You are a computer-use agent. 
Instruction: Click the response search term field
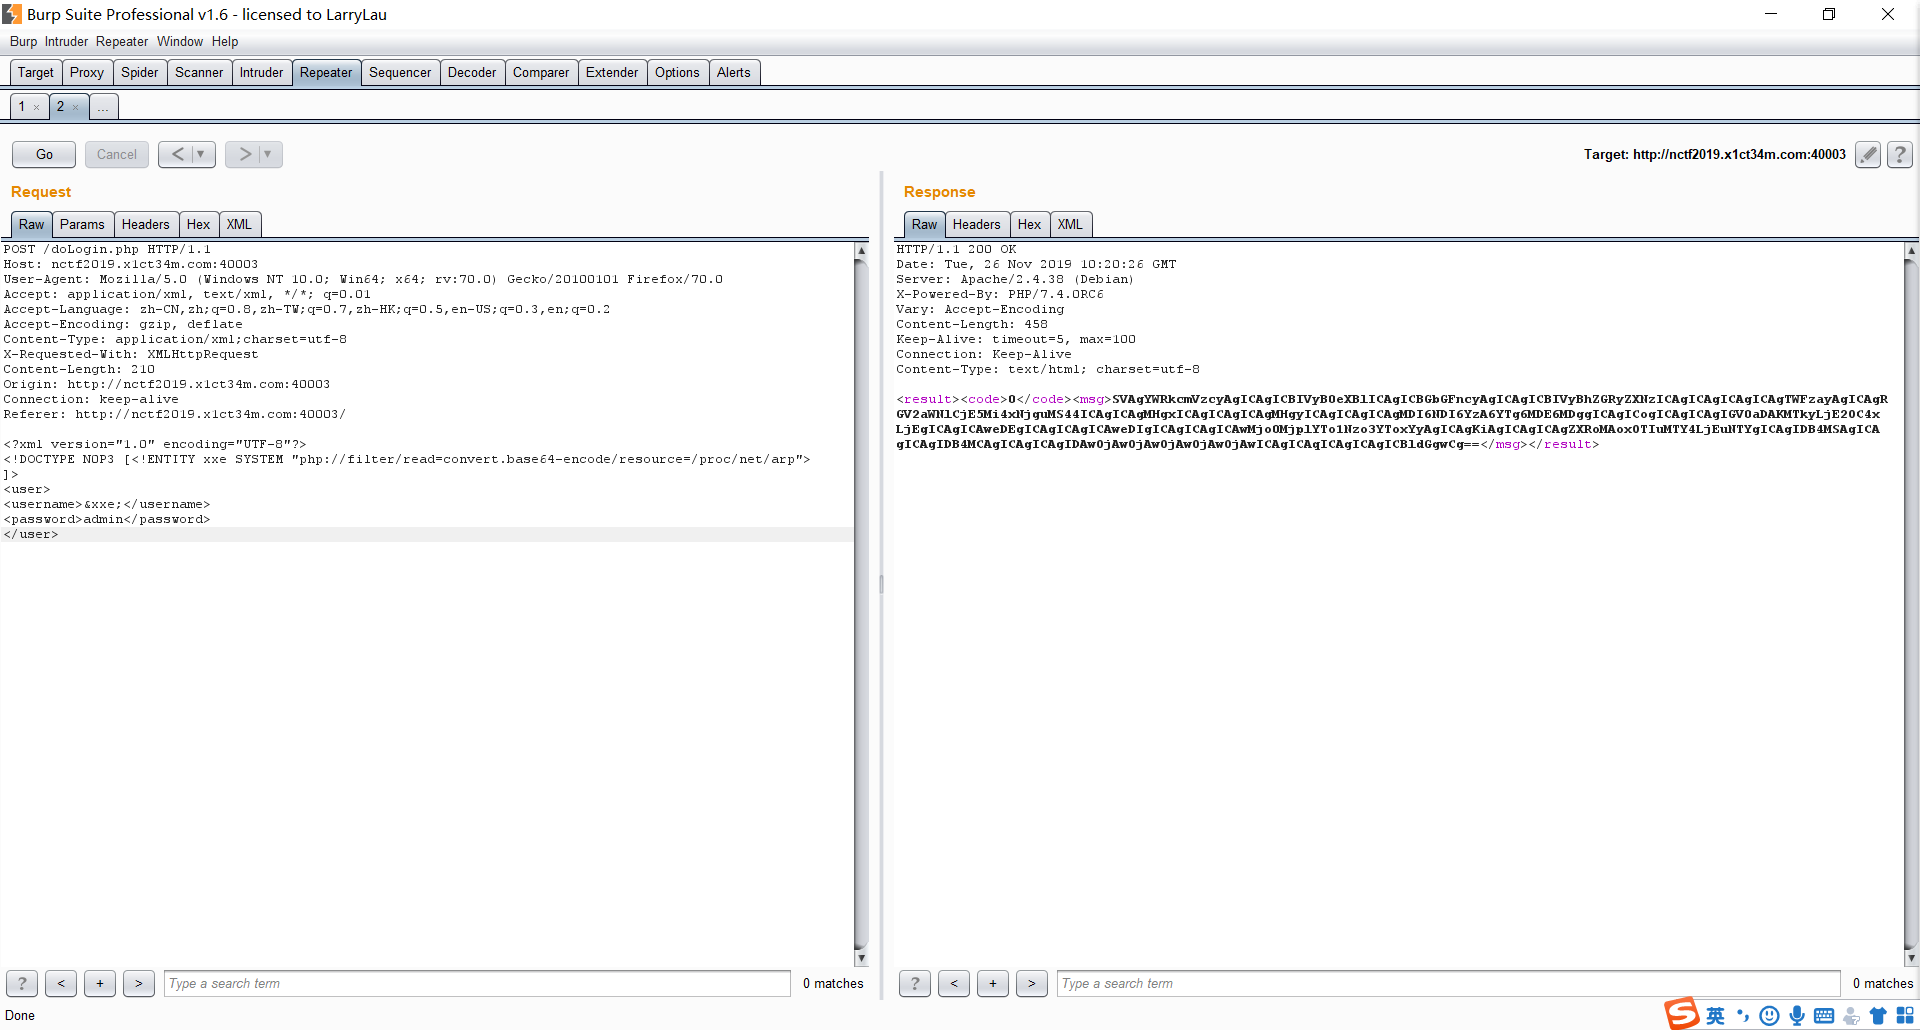tap(1448, 983)
